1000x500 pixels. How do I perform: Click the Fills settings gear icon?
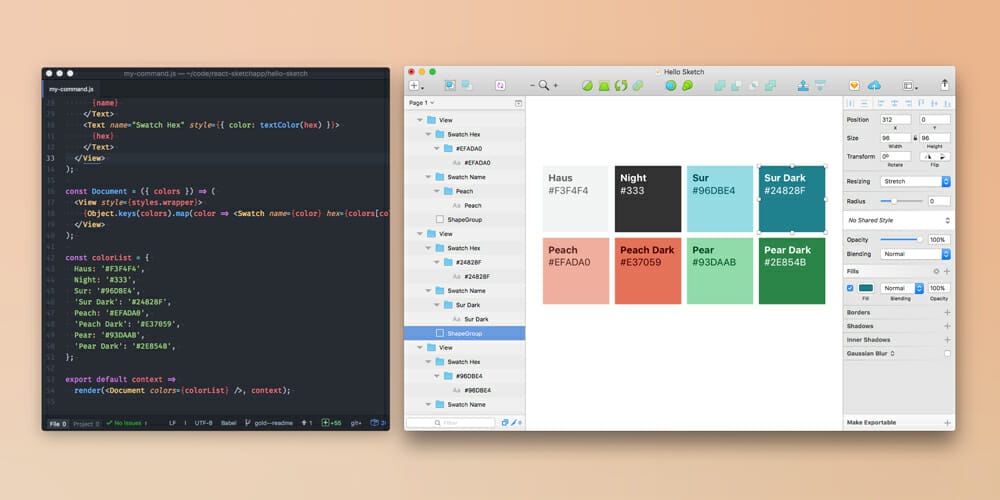coord(936,271)
